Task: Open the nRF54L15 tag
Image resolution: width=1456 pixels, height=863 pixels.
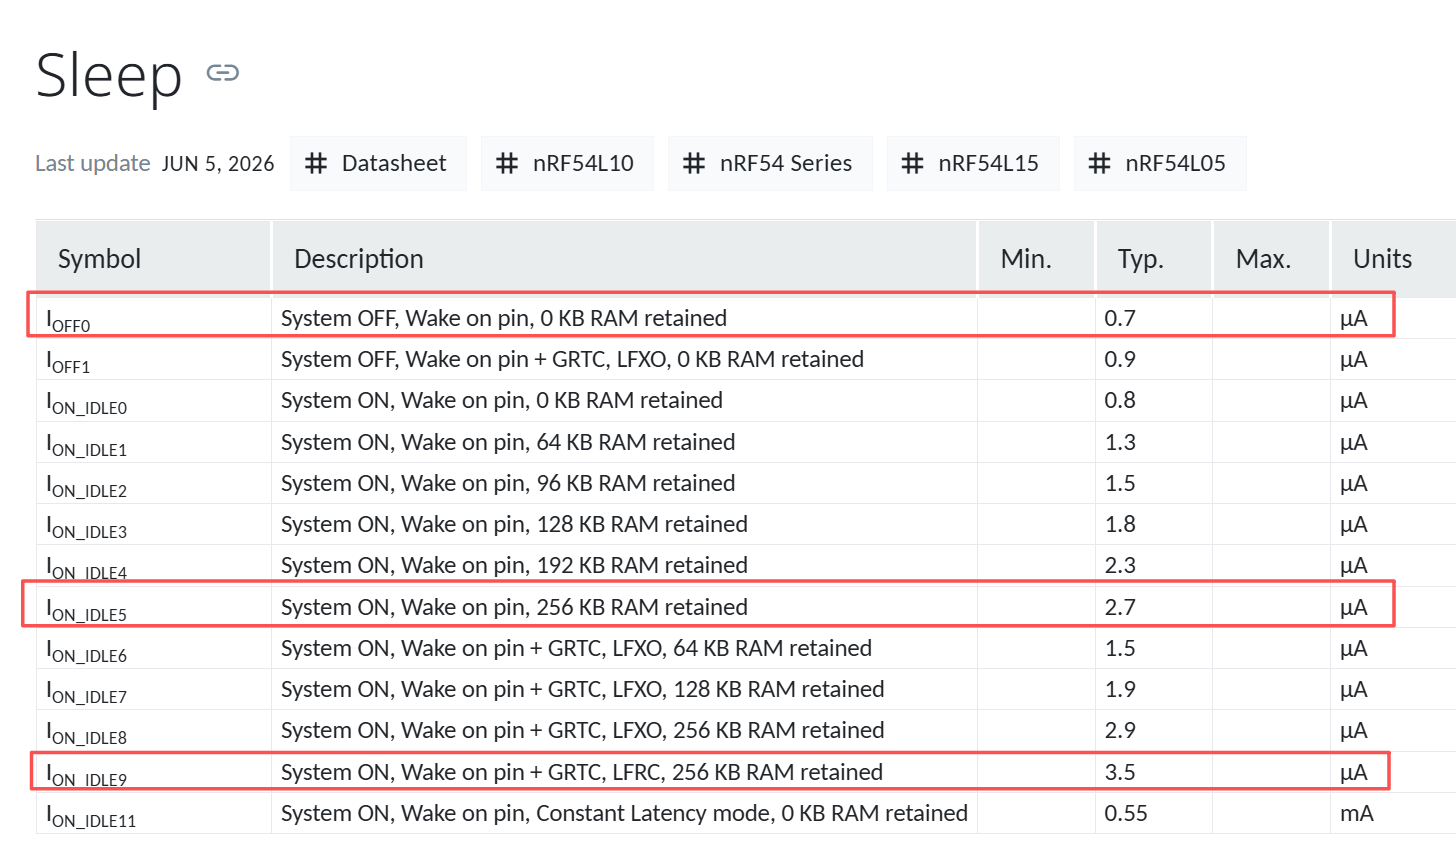Action: point(973,163)
